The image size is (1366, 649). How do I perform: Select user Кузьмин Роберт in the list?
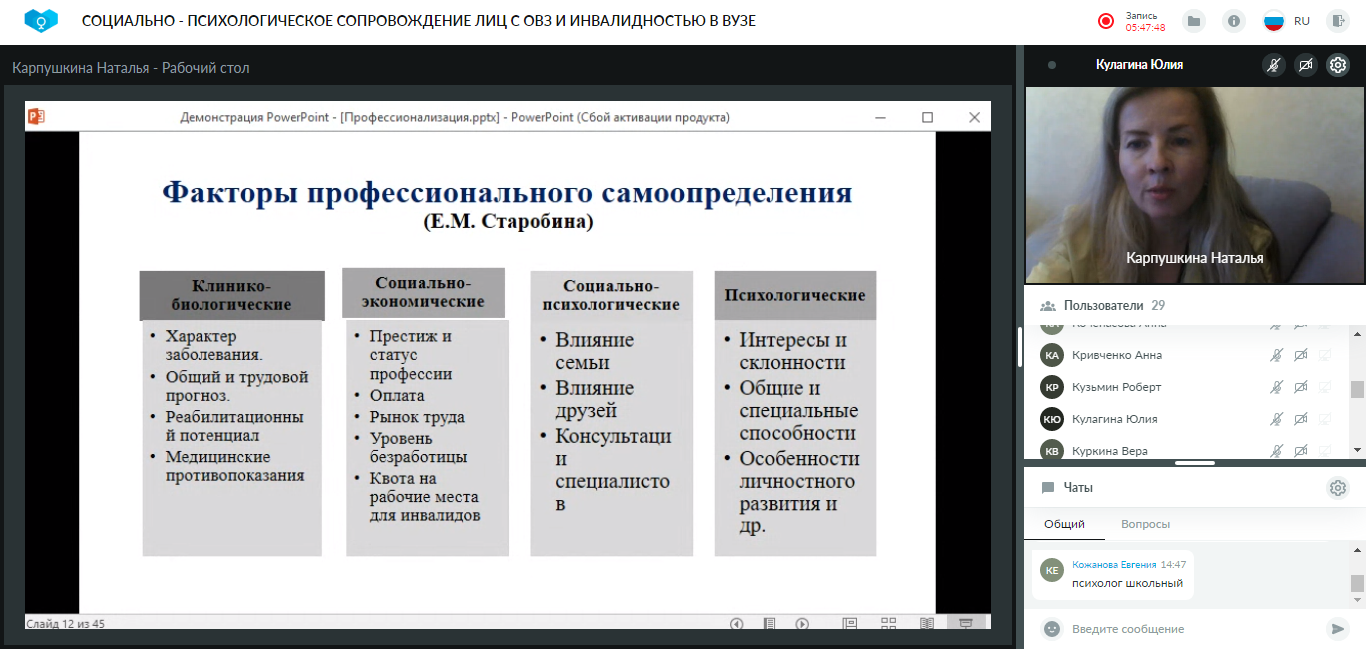point(1117,387)
